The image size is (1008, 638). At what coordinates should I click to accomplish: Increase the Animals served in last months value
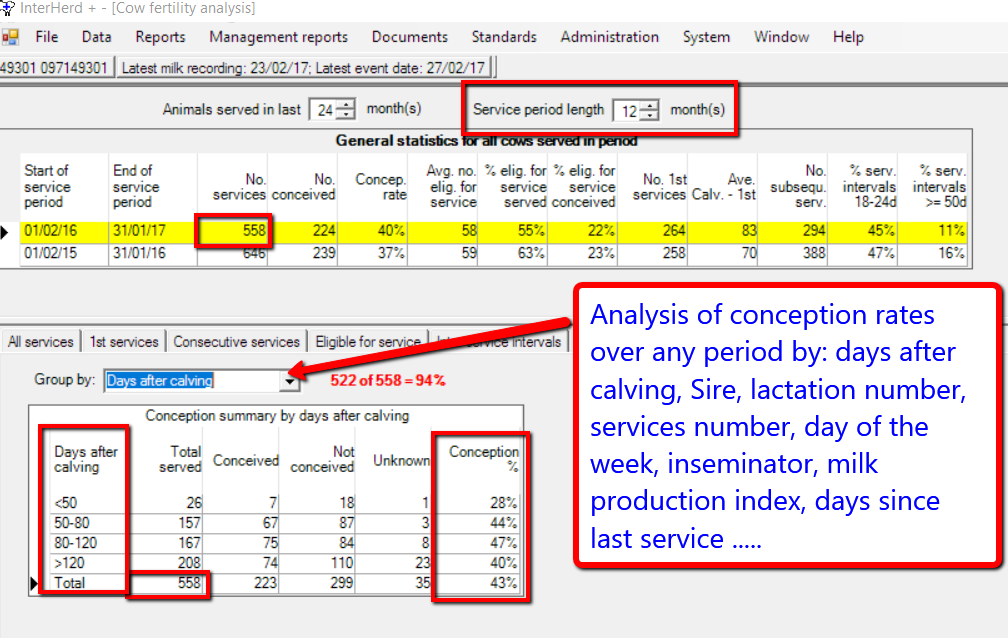(x=346, y=105)
